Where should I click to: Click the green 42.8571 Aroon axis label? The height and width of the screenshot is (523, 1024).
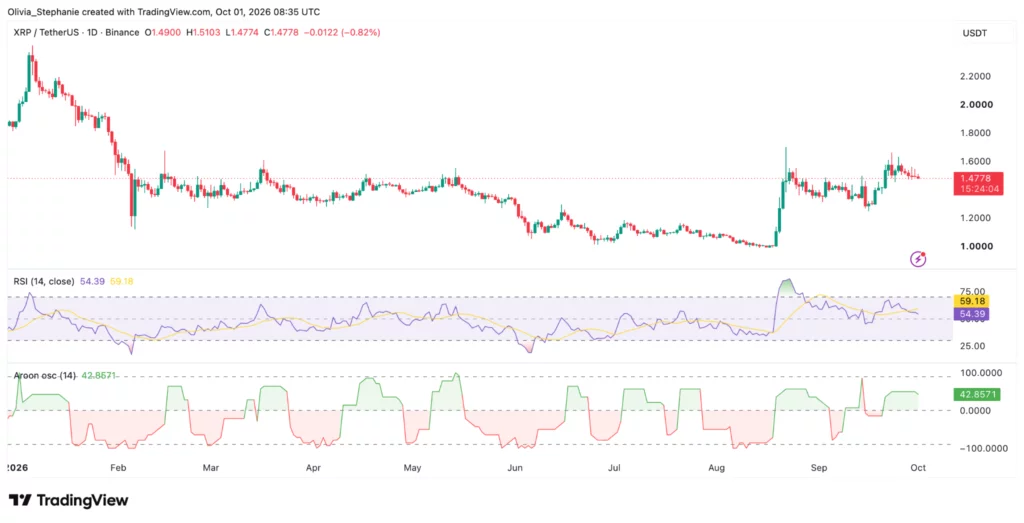click(x=976, y=395)
